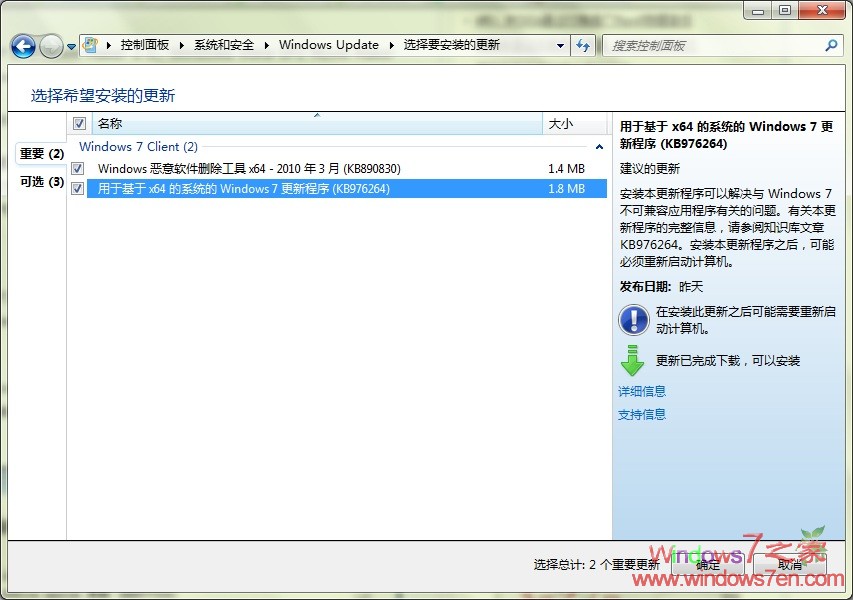
Task: Switch to the 重要 (2) category
Action: [40, 154]
